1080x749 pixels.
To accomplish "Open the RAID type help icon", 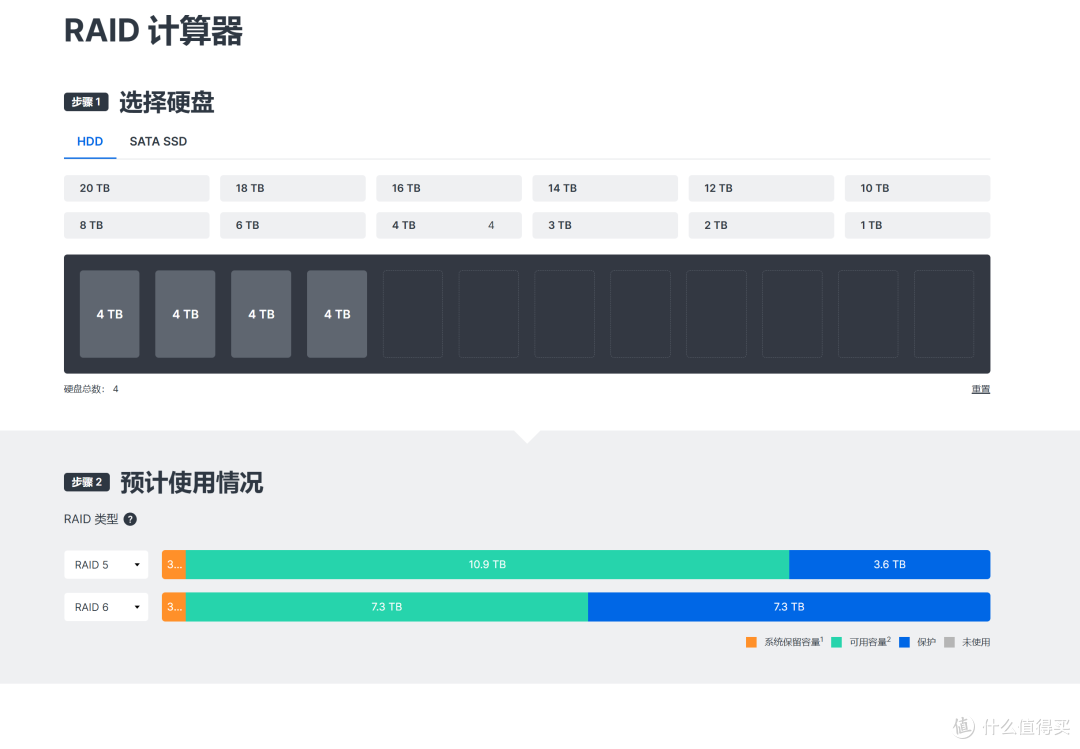I will (130, 520).
